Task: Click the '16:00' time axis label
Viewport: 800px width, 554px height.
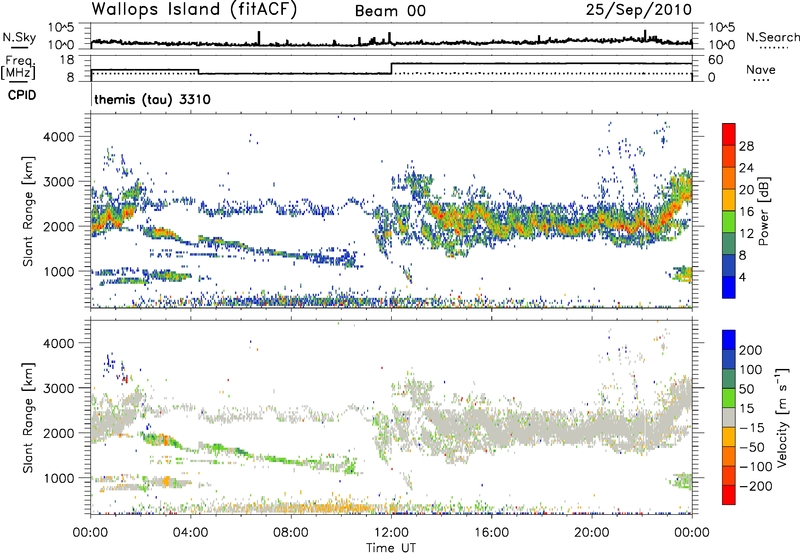Action: tap(491, 533)
